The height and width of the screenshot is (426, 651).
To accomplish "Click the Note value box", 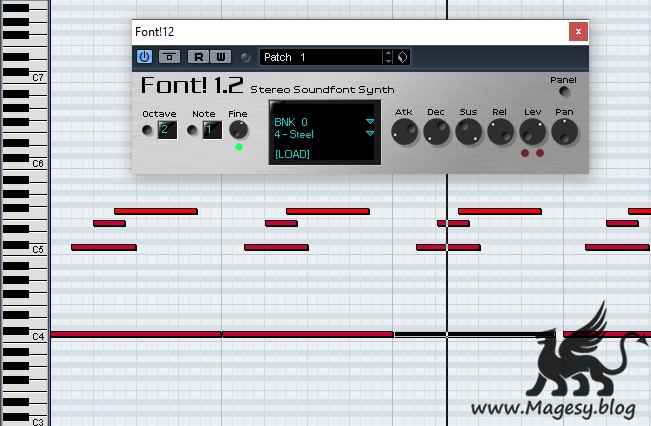I will 212,130.
